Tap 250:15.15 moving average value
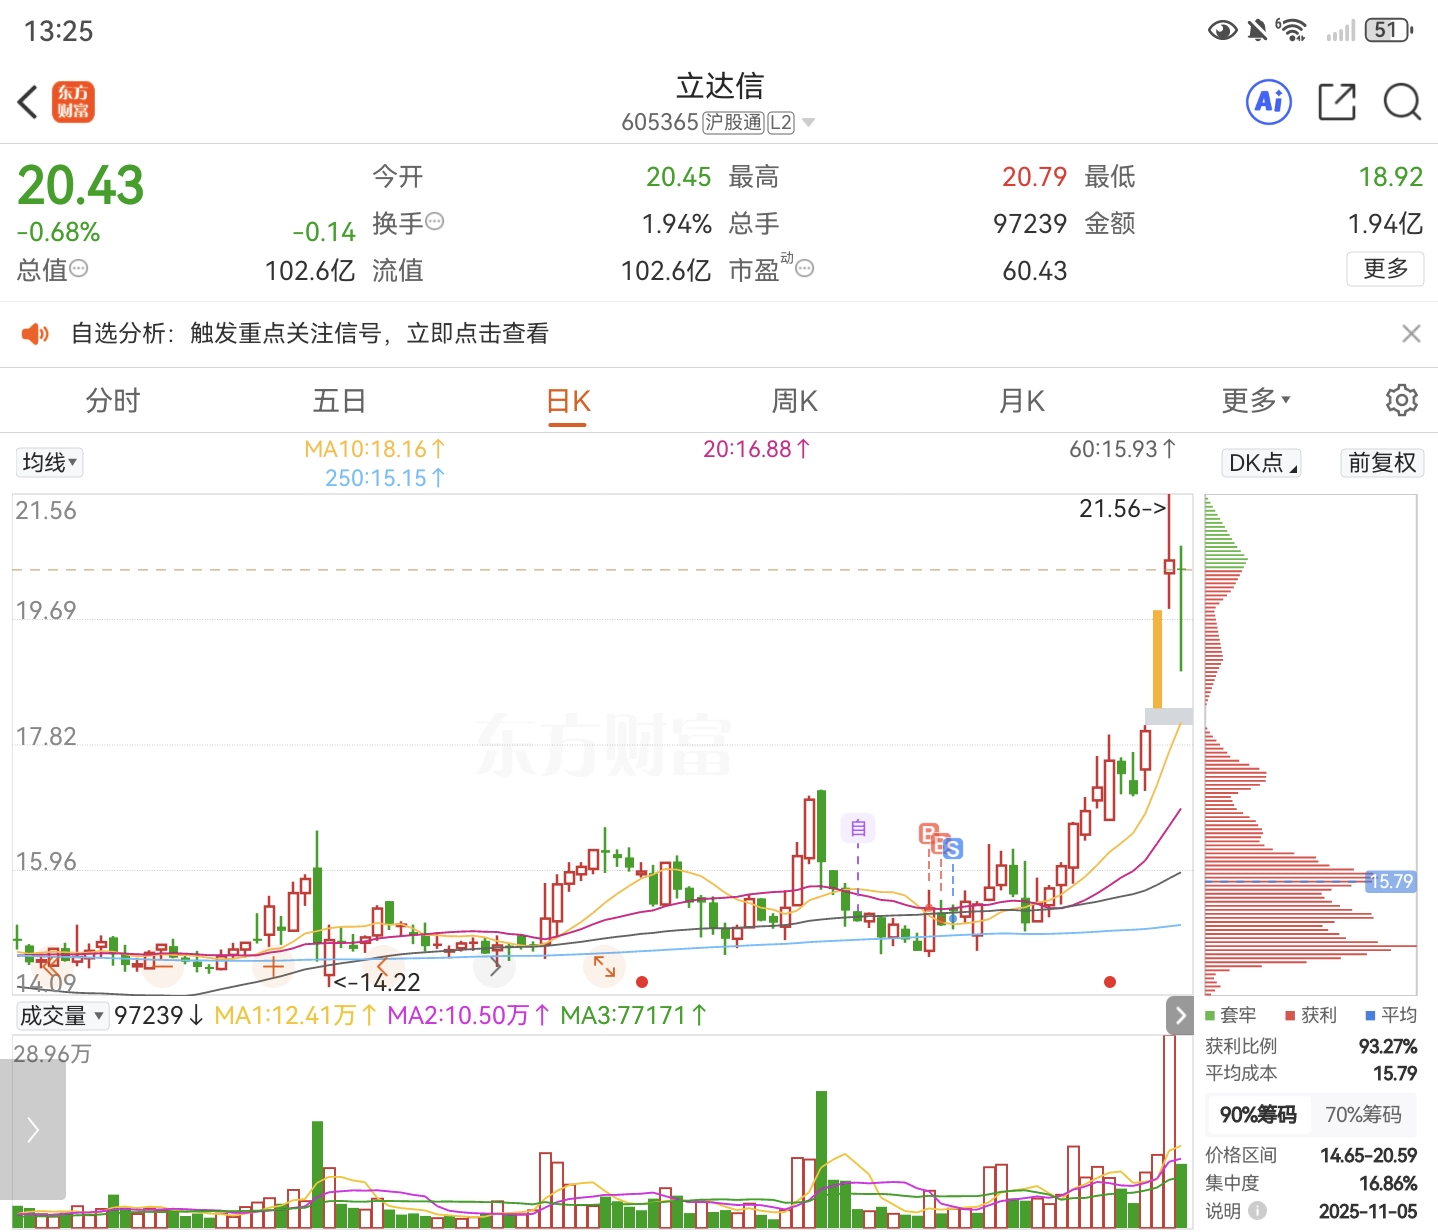 click(385, 478)
